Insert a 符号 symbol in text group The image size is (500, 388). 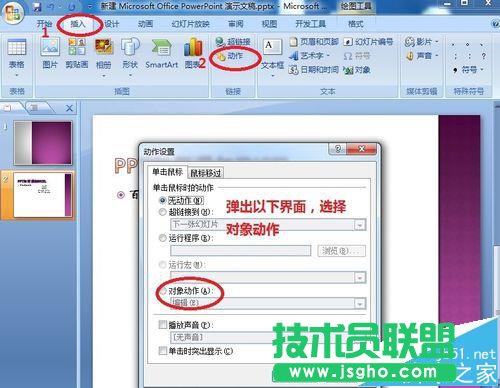[x=357, y=56]
